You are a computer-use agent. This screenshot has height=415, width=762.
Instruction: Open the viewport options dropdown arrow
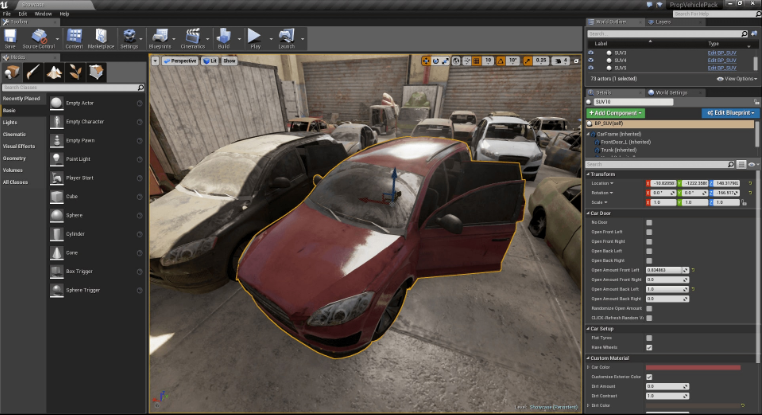tap(155, 61)
